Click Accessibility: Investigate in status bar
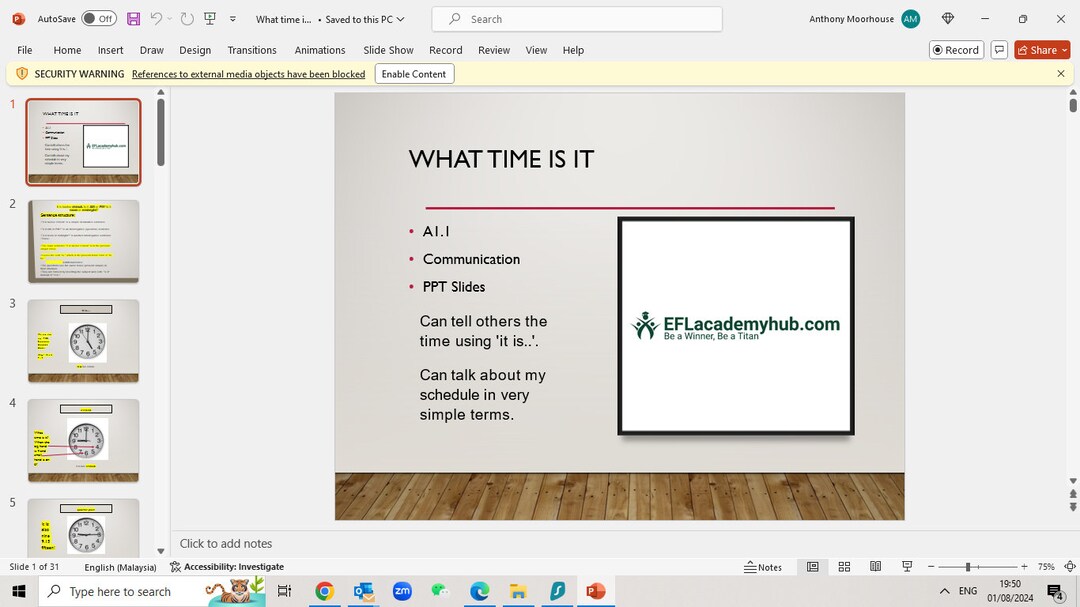The width and height of the screenshot is (1080, 607). pos(227,566)
